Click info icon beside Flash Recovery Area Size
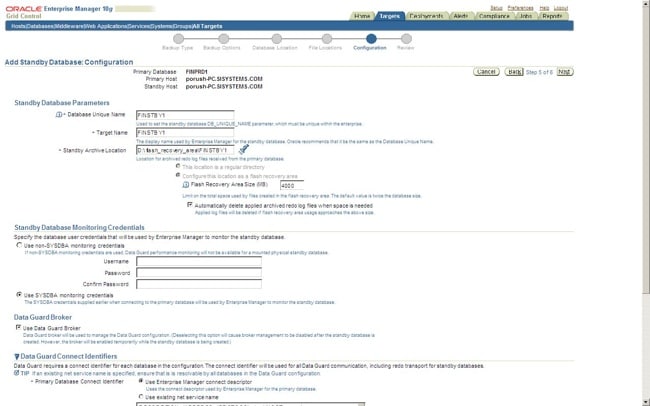 click(x=186, y=185)
